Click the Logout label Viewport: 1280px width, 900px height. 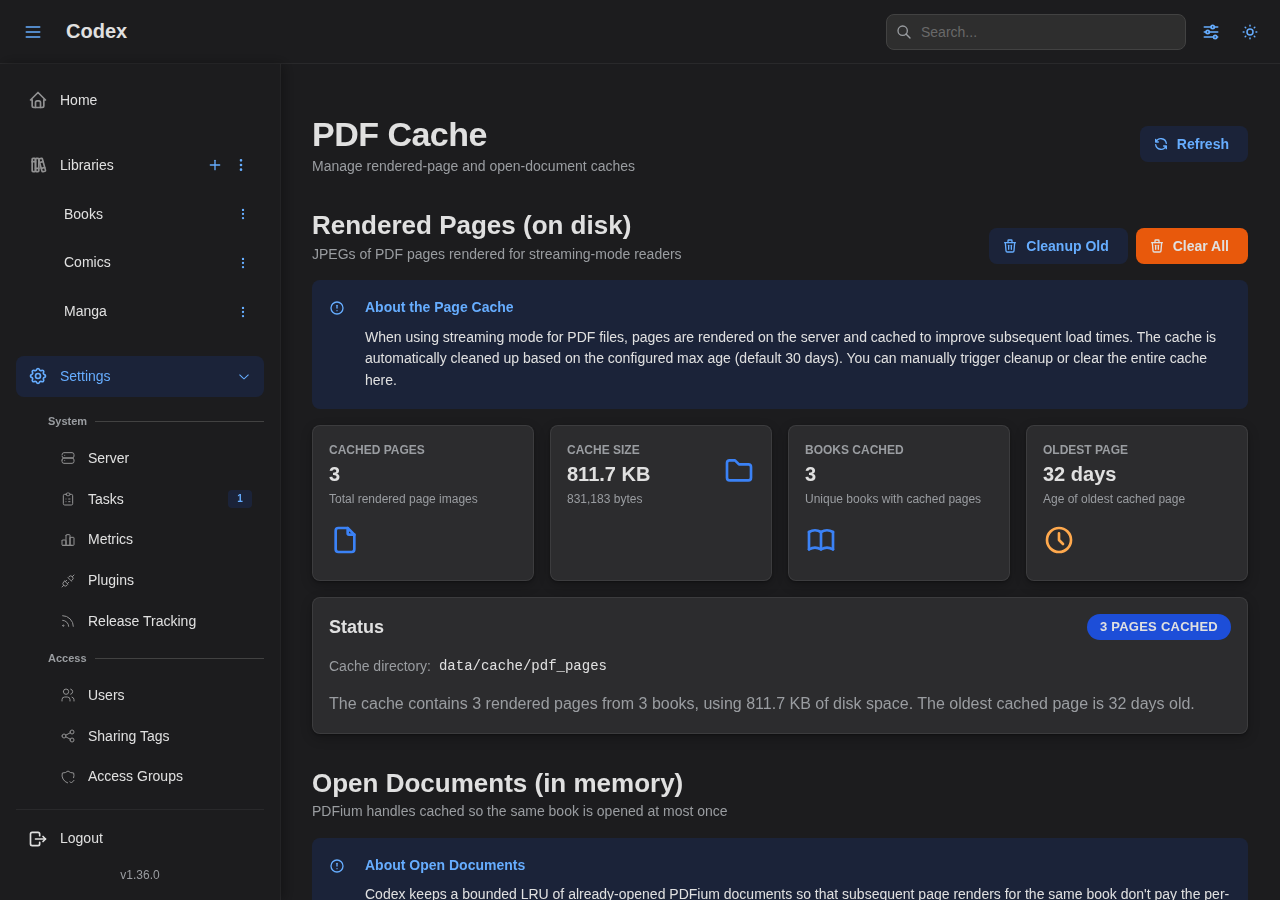[81, 838]
